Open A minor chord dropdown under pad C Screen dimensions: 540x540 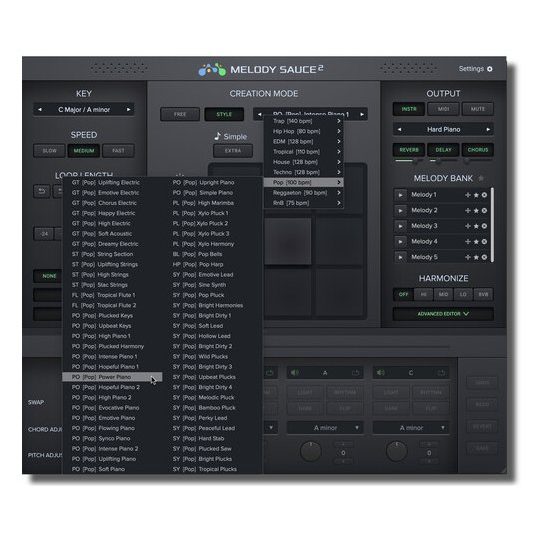(411, 428)
